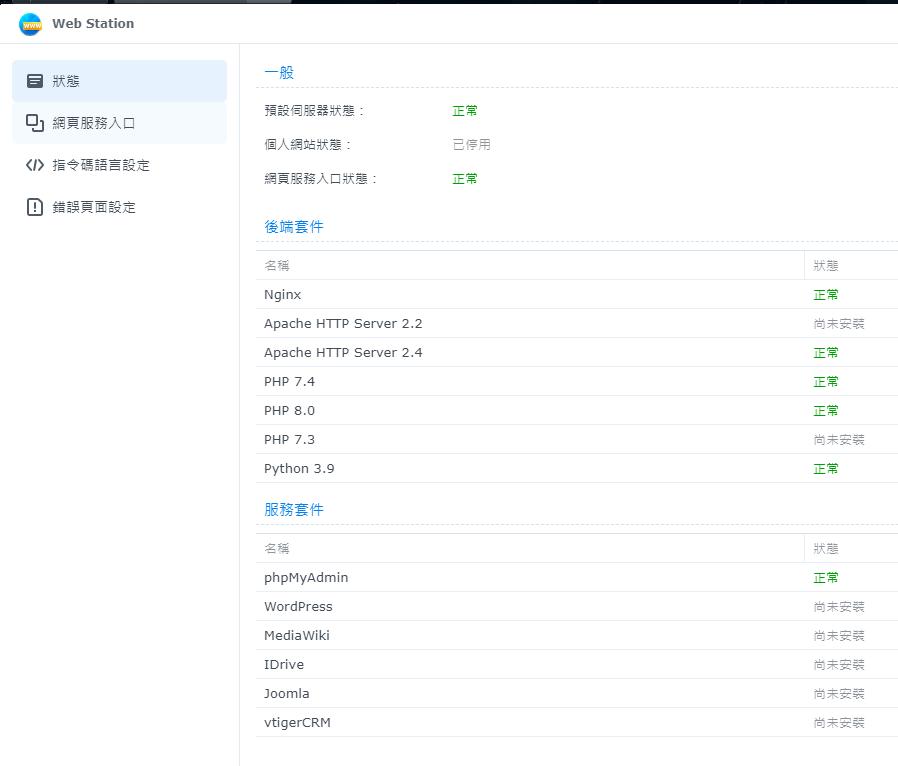The image size is (898, 766).
Task: Select the WordPress row
Action: (577, 607)
